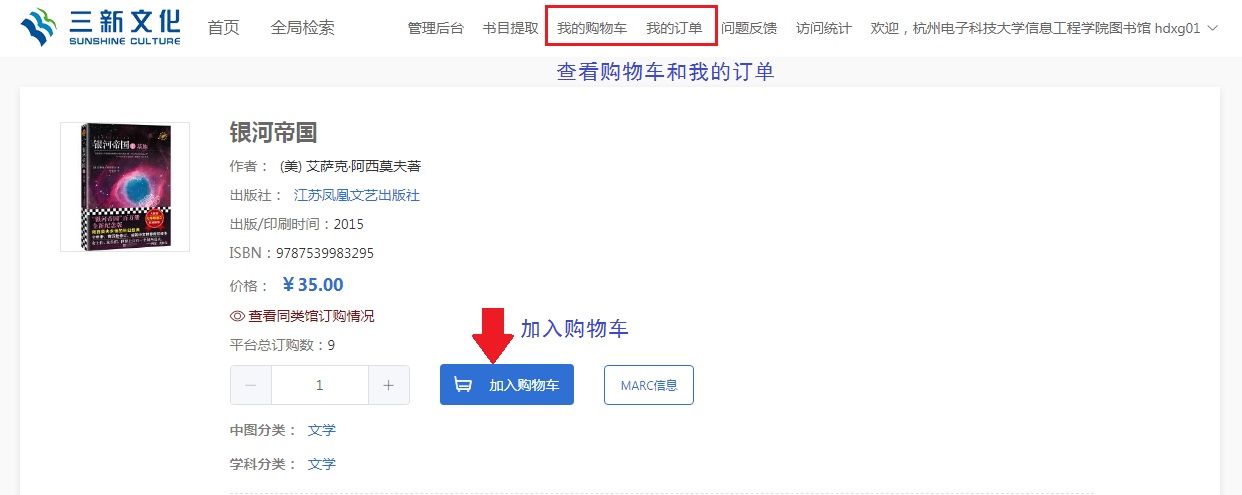Click the Sunshine Culture logo
This screenshot has height=495, width=1242.
[x=100, y=28]
